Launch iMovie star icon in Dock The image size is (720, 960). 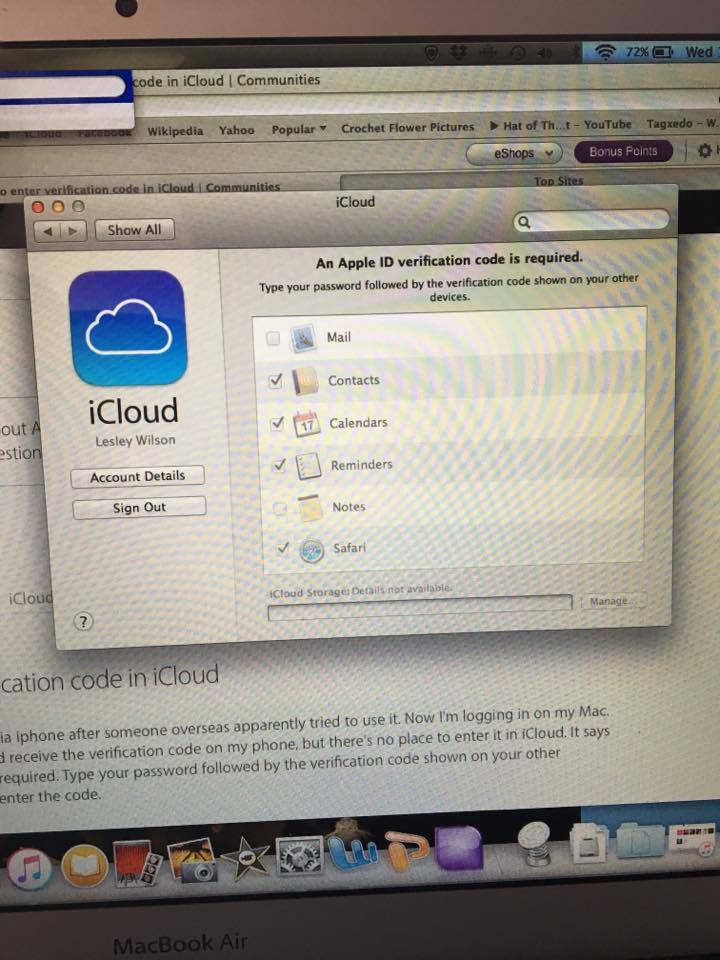245,858
